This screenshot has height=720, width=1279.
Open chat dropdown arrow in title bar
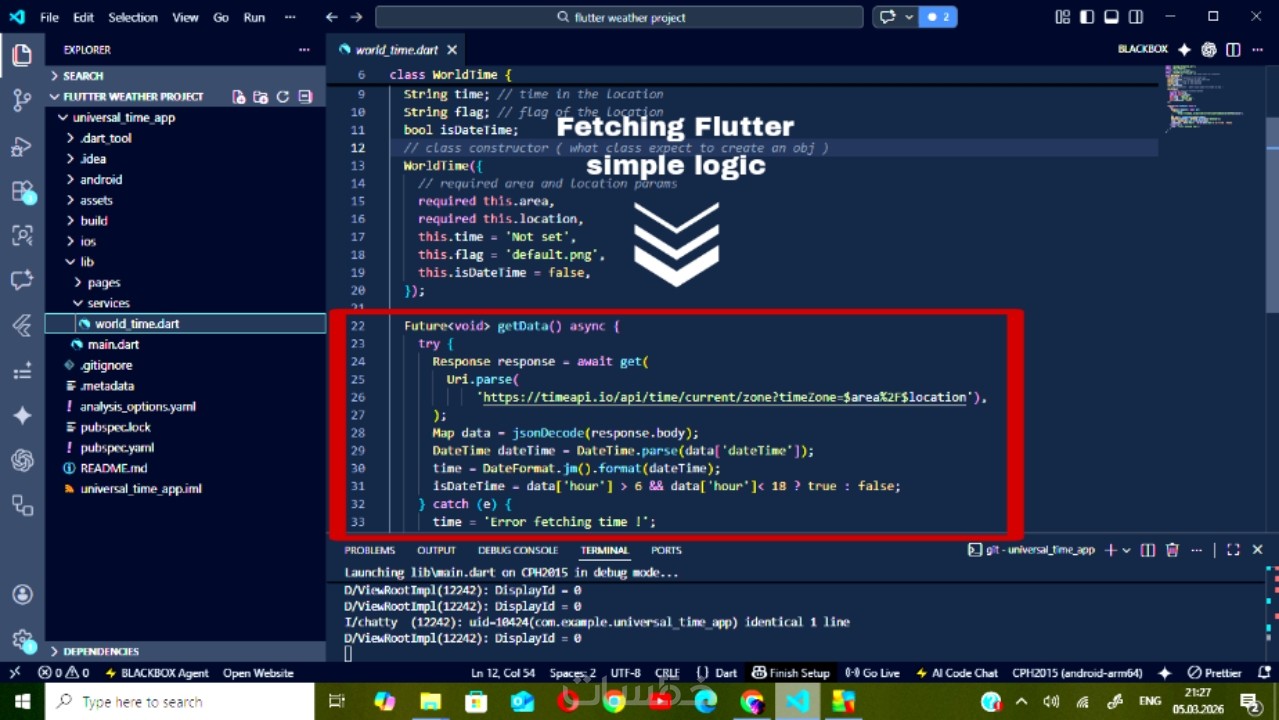tap(909, 17)
